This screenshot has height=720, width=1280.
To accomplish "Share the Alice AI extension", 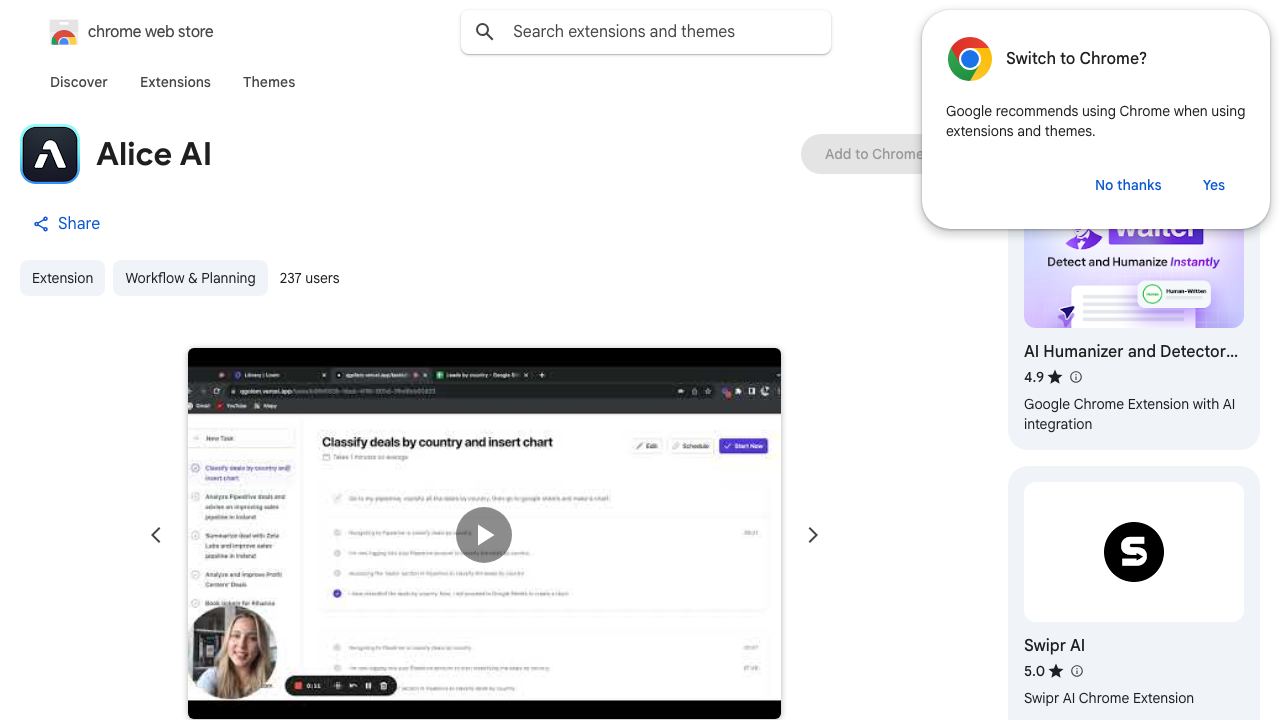I will (x=66, y=224).
